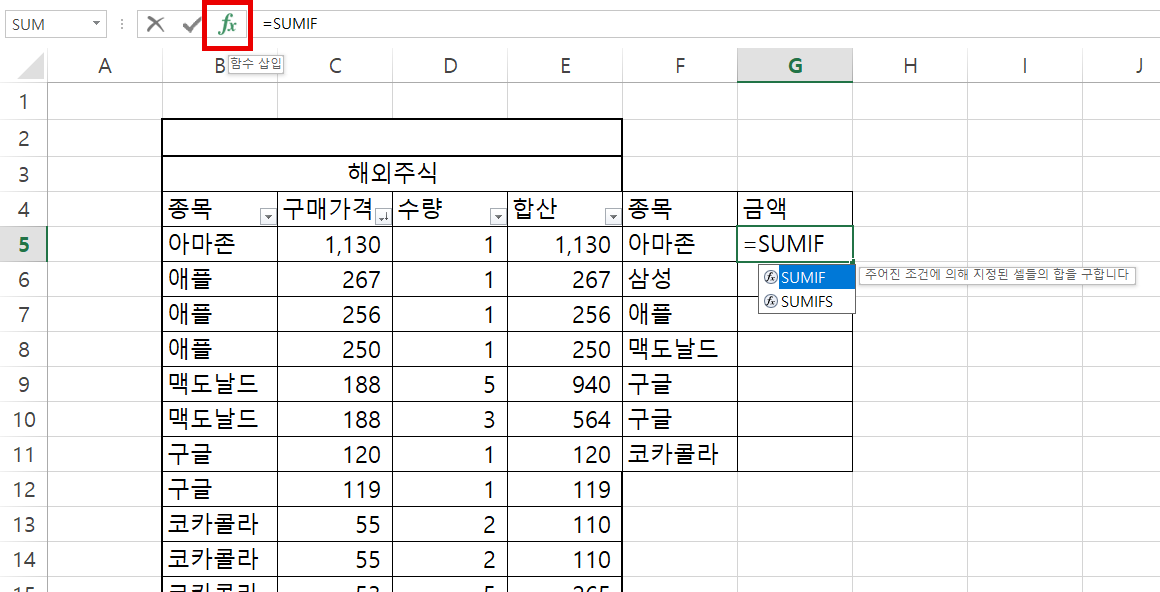
Task: Click 코카콜라 in row 13 column B
Action: point(220,525)
